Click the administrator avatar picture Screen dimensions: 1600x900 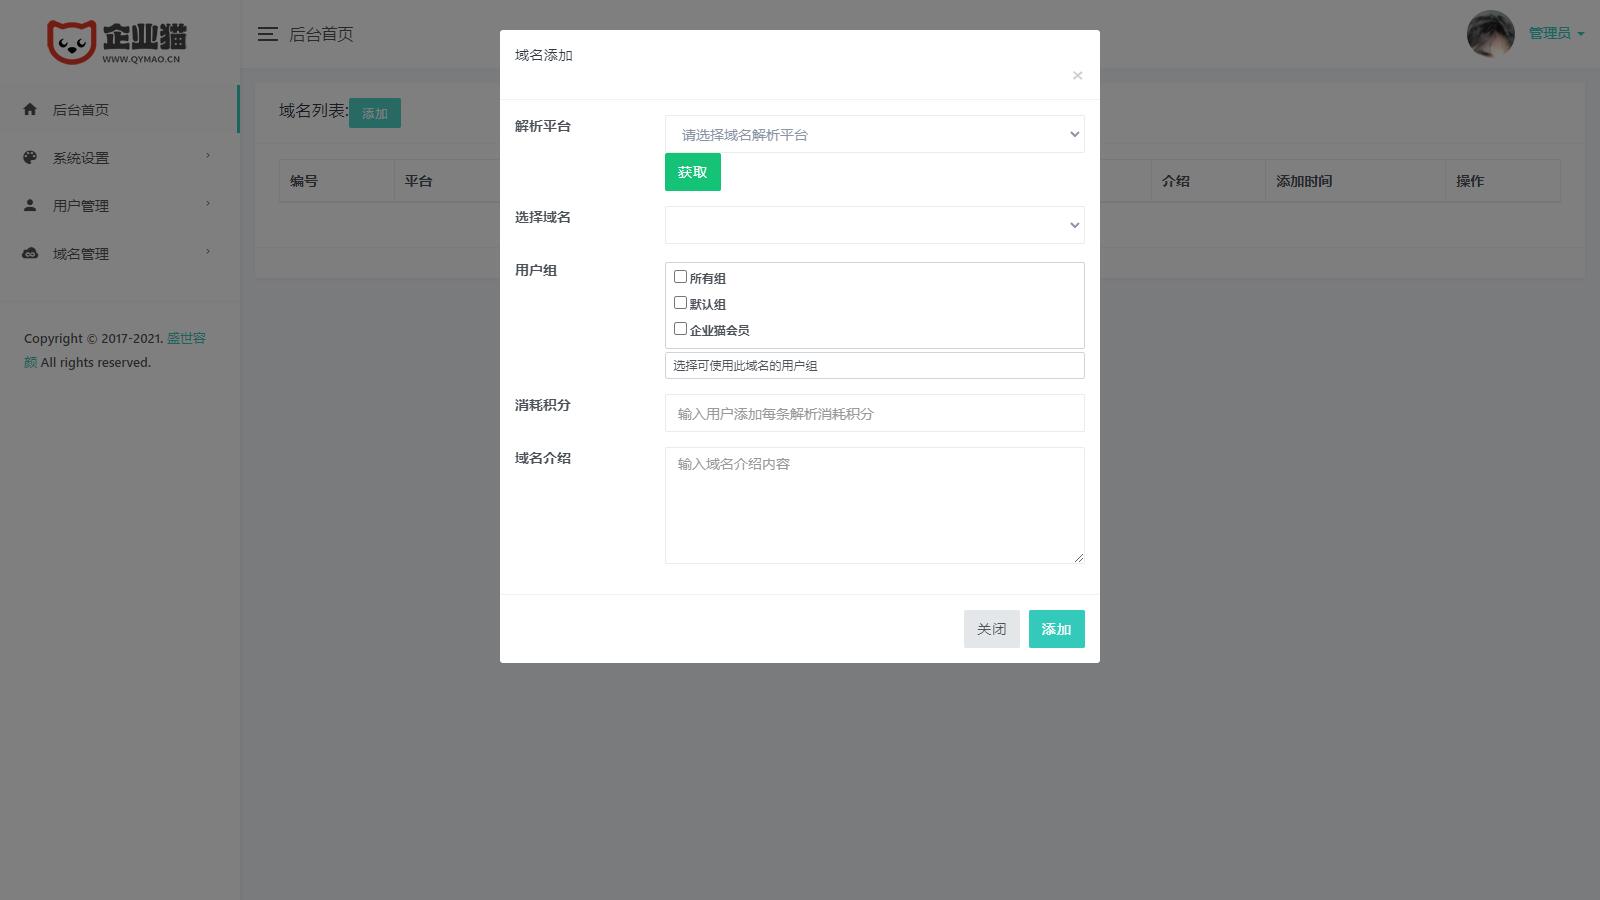(x=1490, y=34)
